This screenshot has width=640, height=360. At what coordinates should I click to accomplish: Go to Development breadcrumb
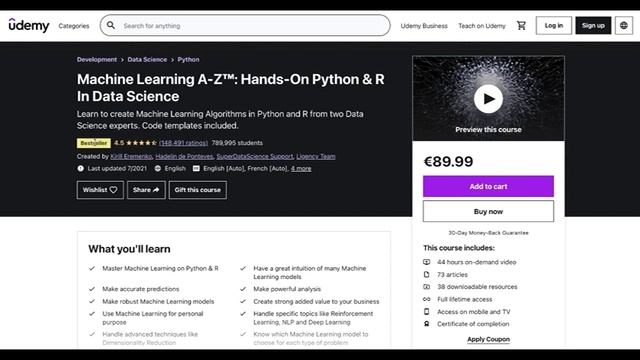pos(97,60)
